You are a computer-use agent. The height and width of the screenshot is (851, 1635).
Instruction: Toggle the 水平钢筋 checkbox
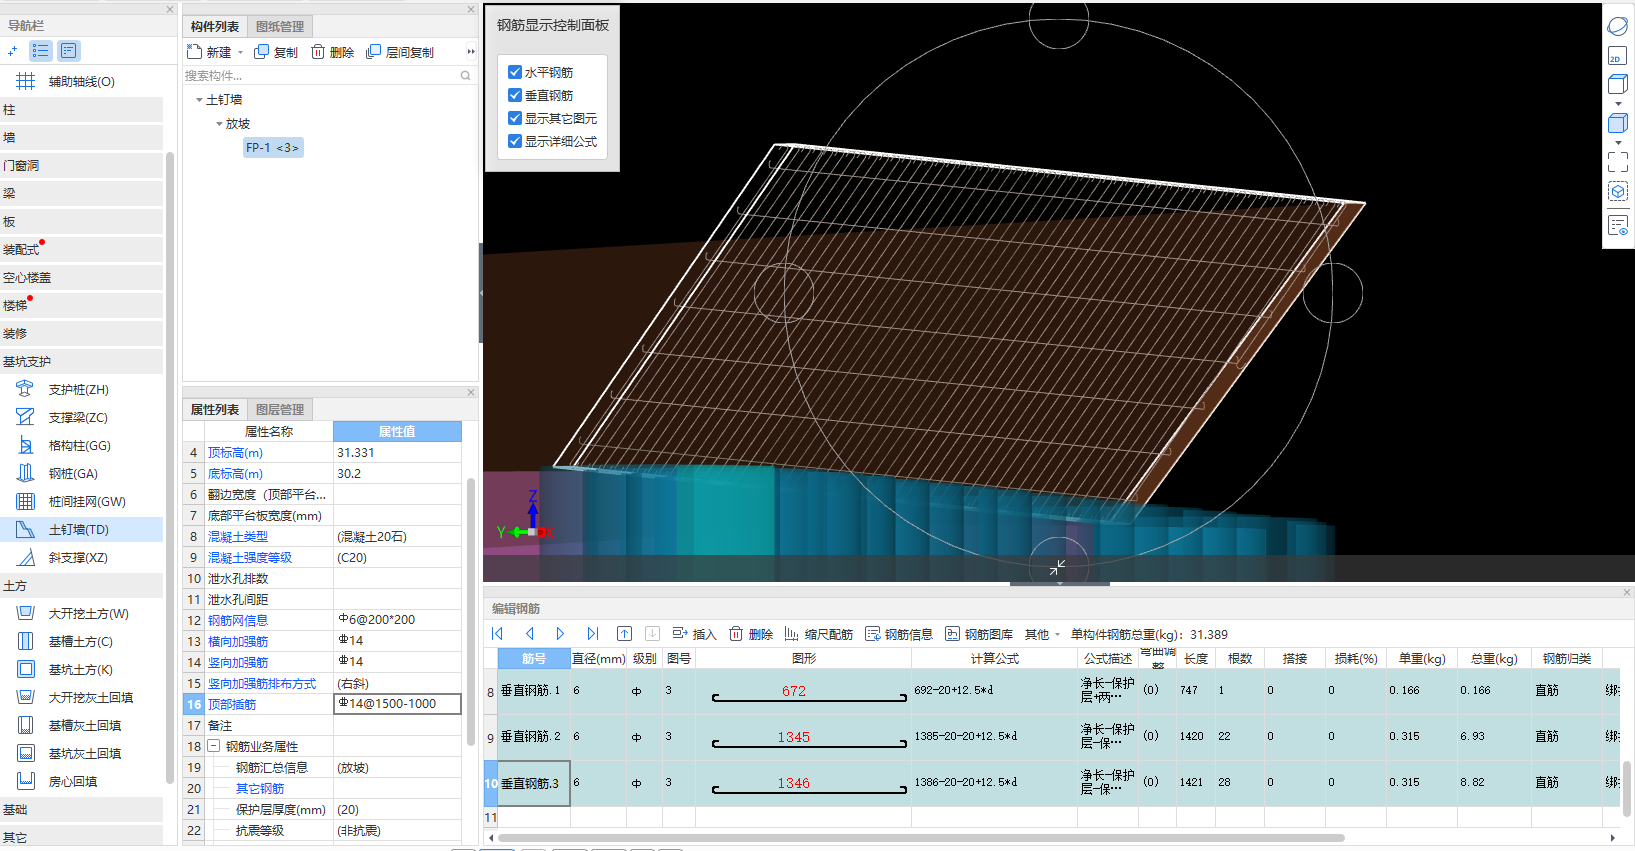[x=515, y=72]
